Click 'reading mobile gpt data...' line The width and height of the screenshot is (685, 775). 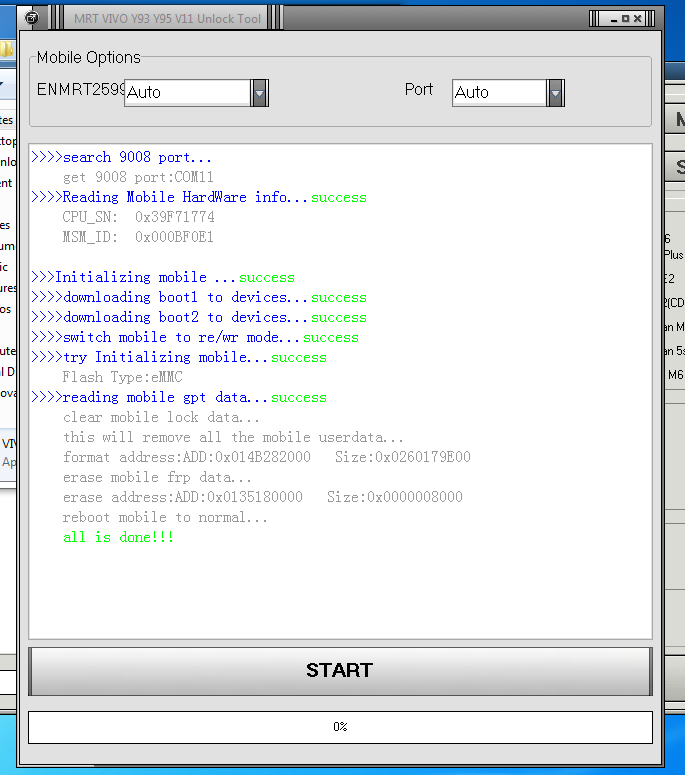179,397
